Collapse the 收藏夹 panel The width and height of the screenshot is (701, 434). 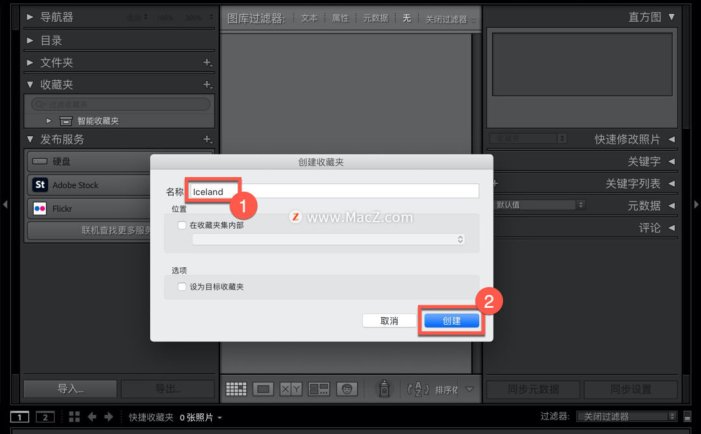pos(30,84)
